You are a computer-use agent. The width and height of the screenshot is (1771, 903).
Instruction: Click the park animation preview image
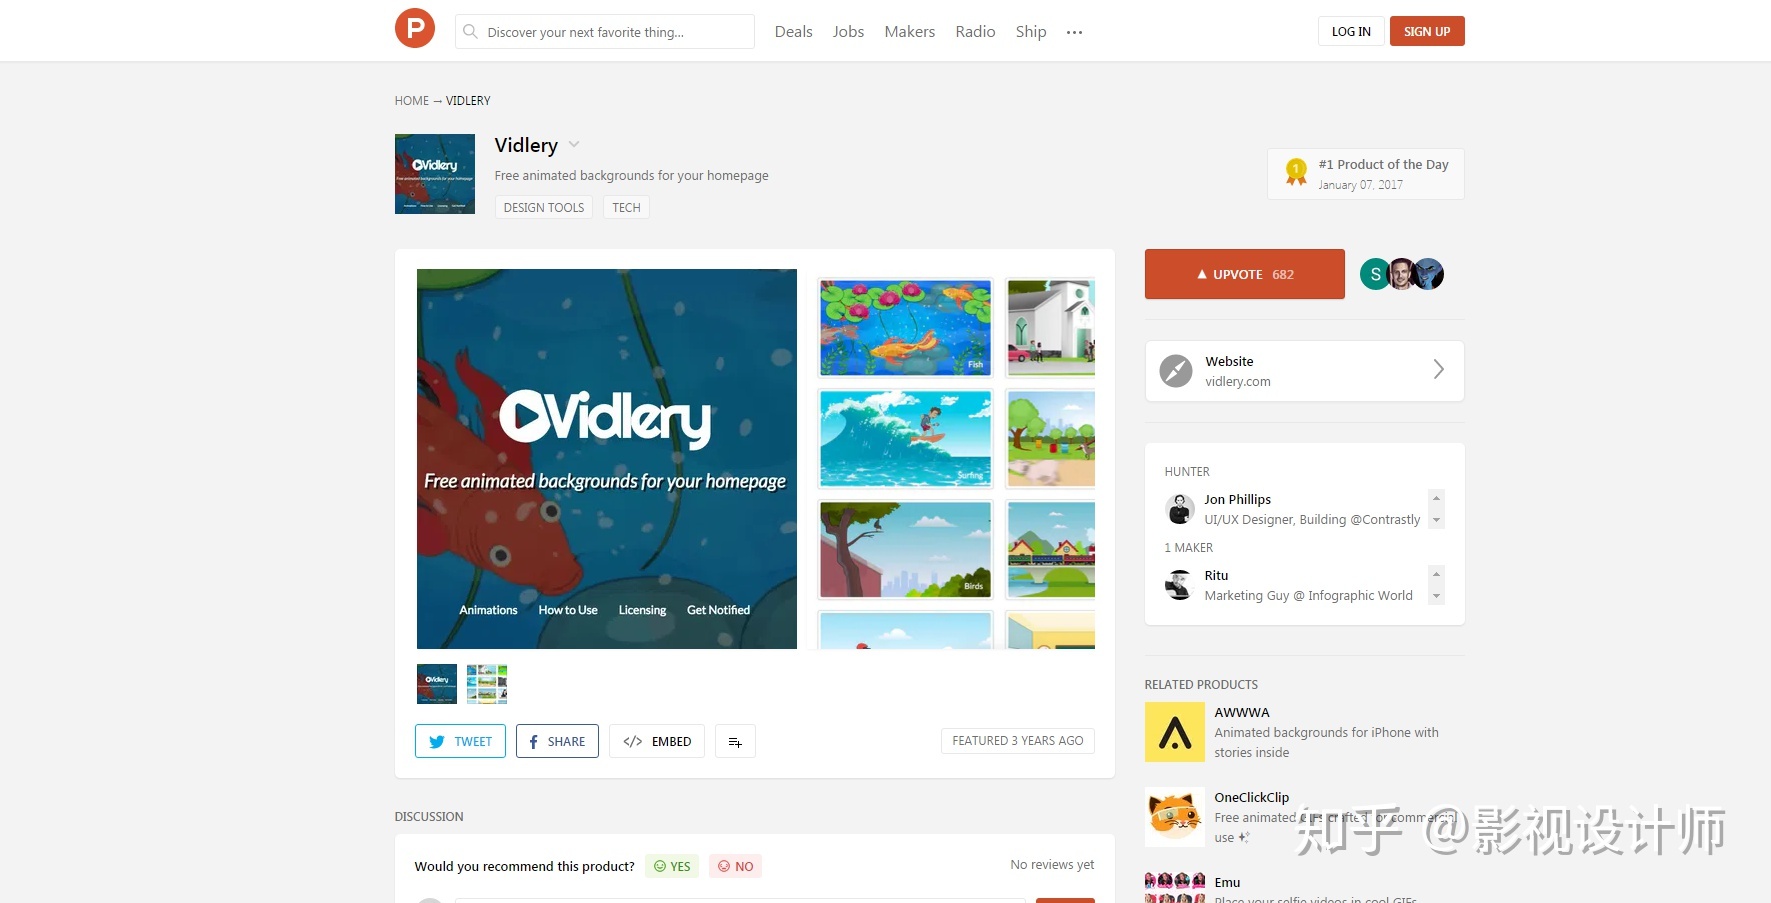click(1051, 438)
